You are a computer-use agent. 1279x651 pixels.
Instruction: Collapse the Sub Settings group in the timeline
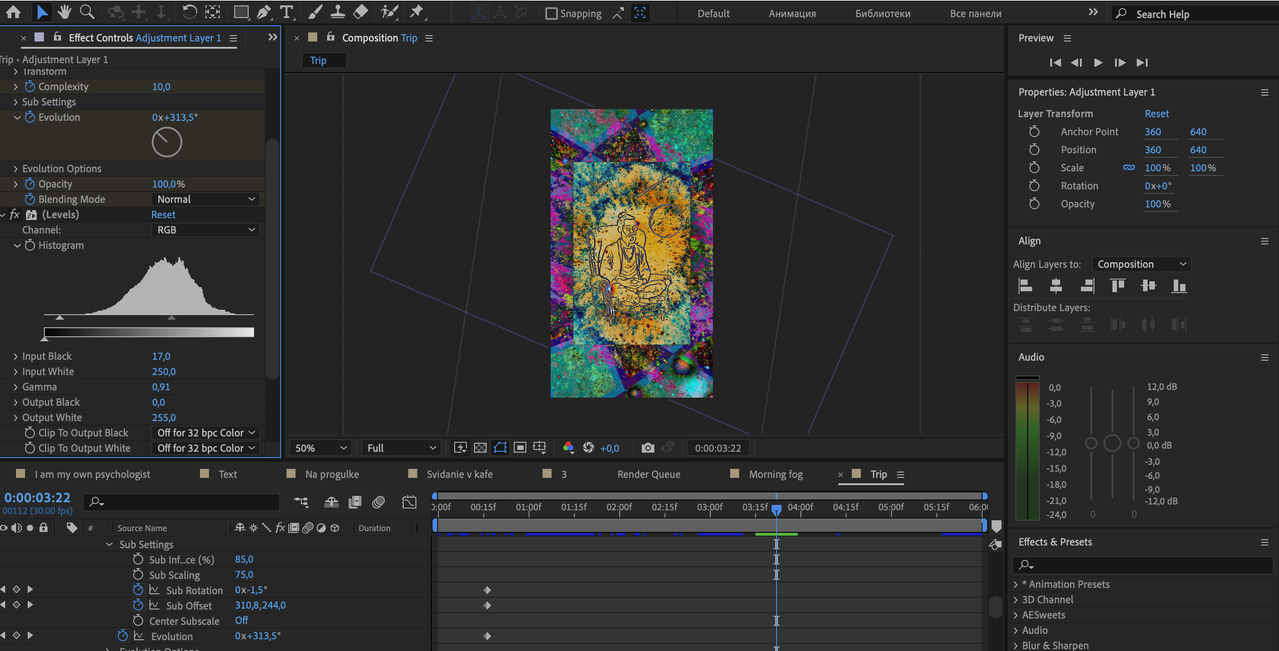pyautogui.click(x=110, y=545)
